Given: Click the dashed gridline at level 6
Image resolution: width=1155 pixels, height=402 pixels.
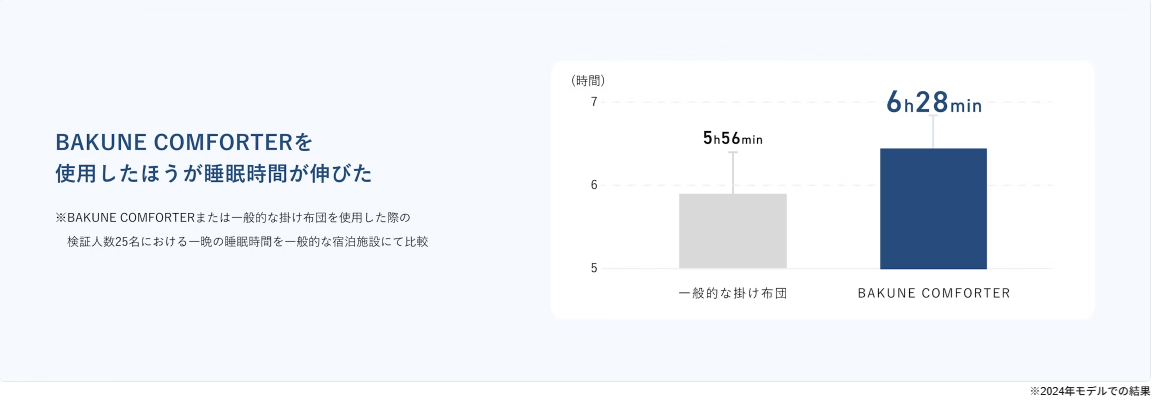Looking at the screenshot, I should [x=830, y=185].
